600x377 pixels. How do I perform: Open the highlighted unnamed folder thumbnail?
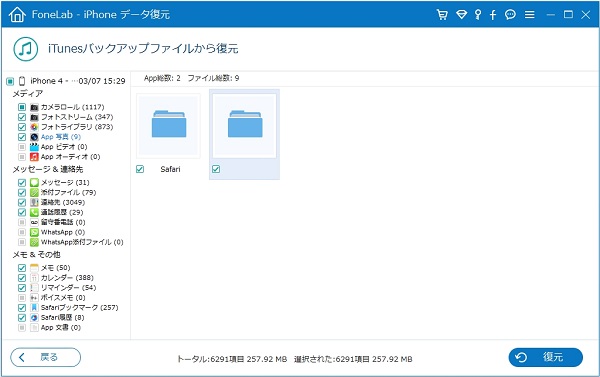click(x=245, y=126)
